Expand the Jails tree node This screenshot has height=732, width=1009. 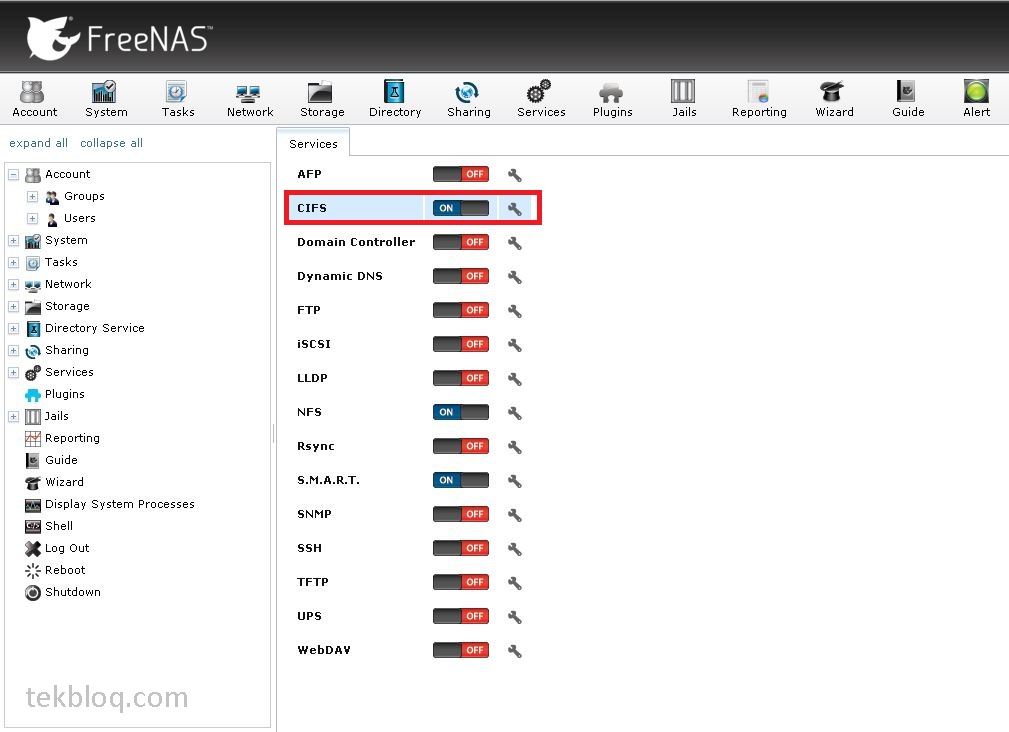pyautogui.click(x=14, y=416)
